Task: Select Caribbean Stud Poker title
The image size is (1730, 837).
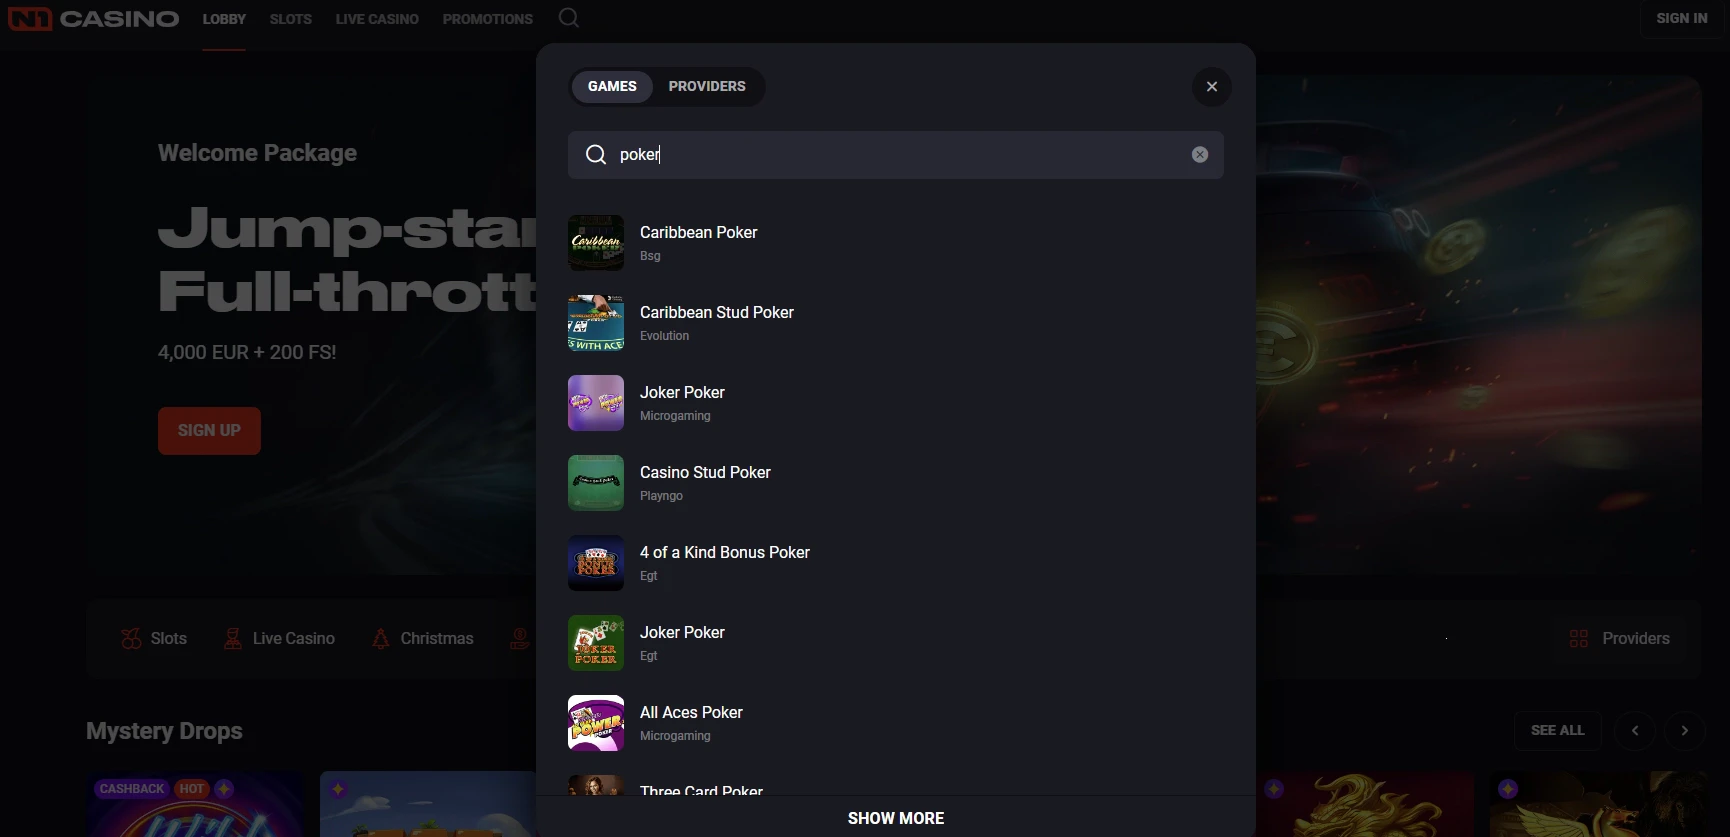Action: pos(717,313)
